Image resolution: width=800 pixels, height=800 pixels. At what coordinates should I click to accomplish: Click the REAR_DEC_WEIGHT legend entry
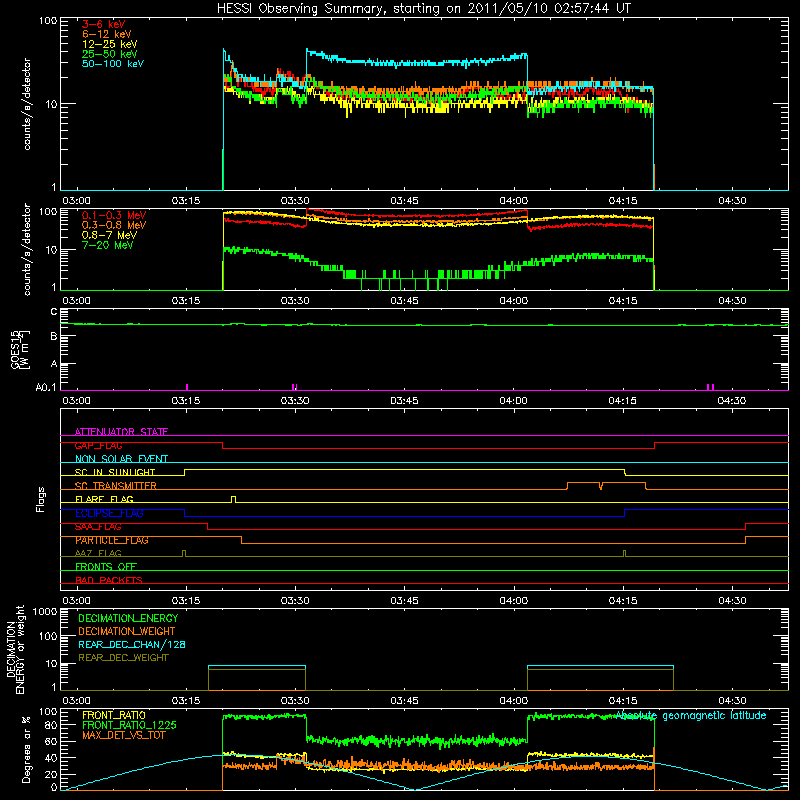(123, 658)
